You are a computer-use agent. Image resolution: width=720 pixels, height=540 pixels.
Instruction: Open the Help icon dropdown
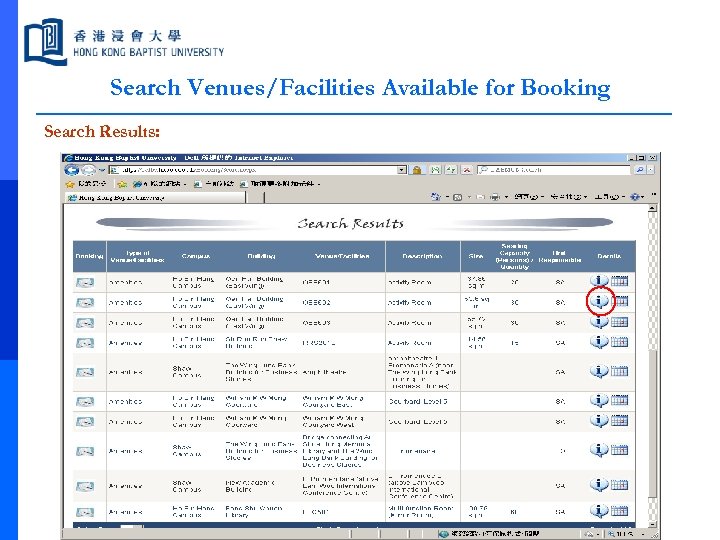(x=637, y=197)
